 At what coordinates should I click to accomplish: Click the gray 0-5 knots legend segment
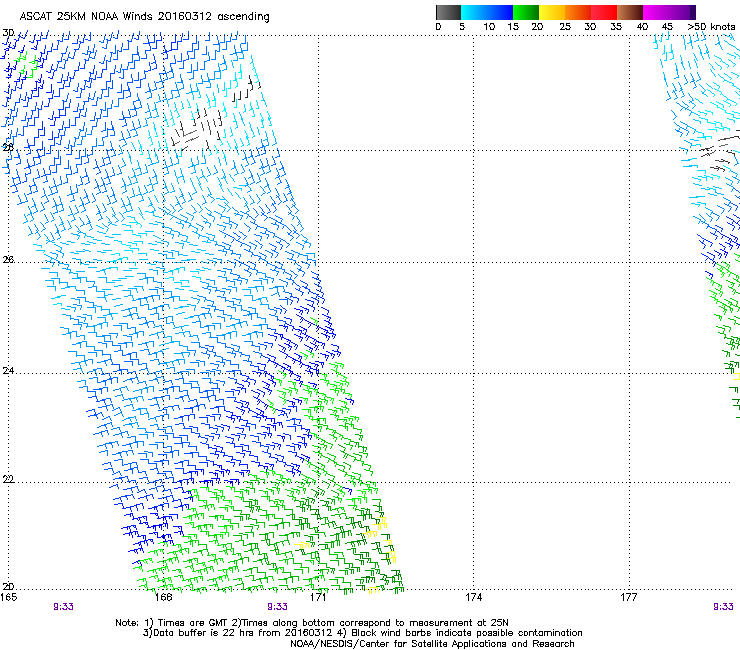(x=448, y=12)
